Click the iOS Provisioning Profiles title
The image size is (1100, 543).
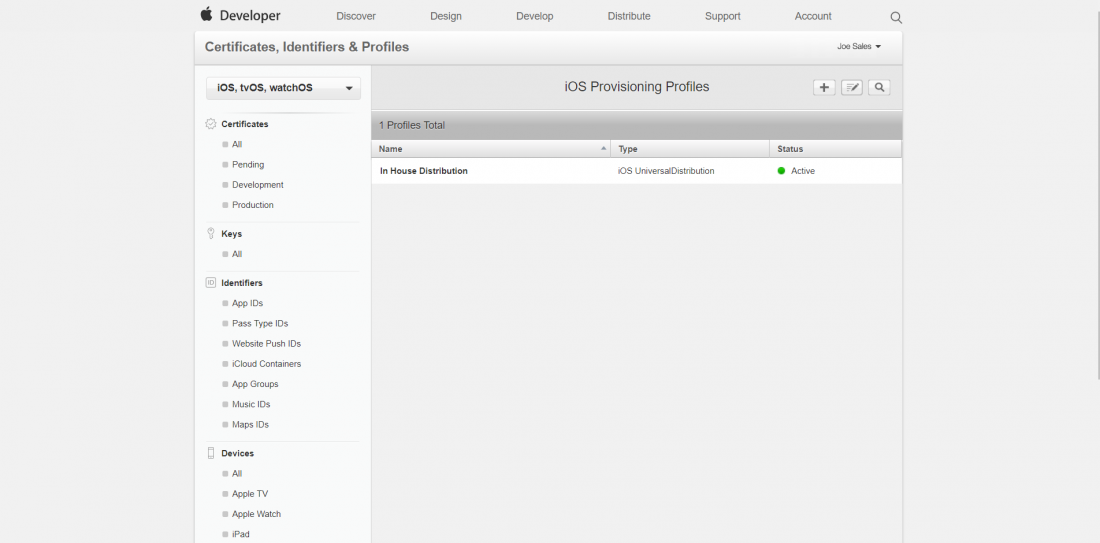[x=637, y=87]
